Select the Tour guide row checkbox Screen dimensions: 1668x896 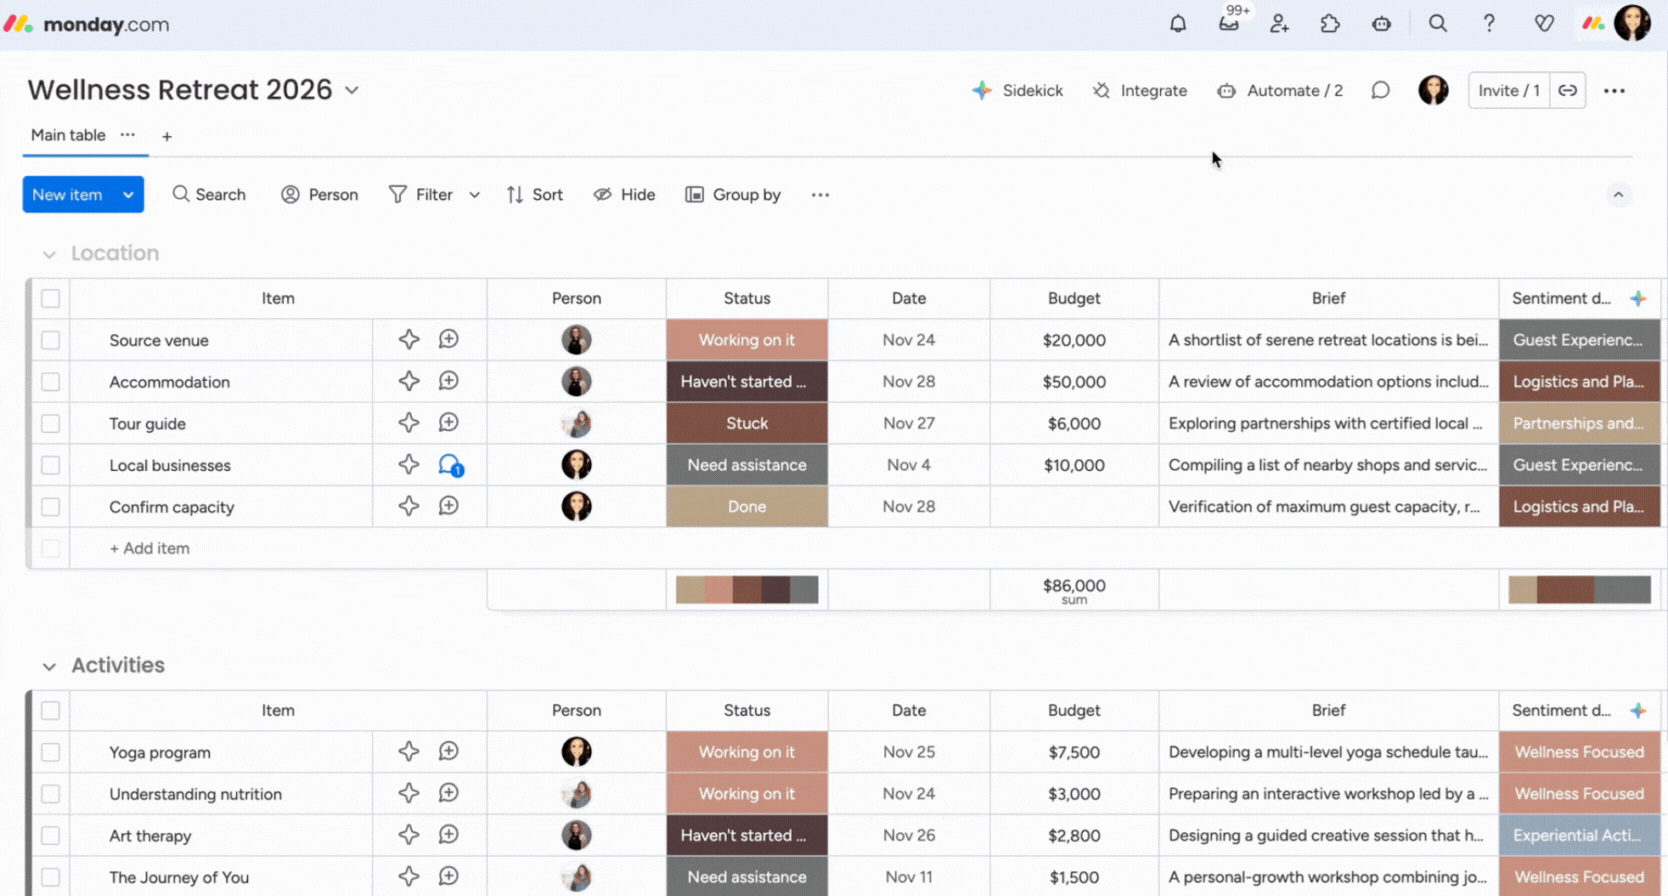pos(51,424)
